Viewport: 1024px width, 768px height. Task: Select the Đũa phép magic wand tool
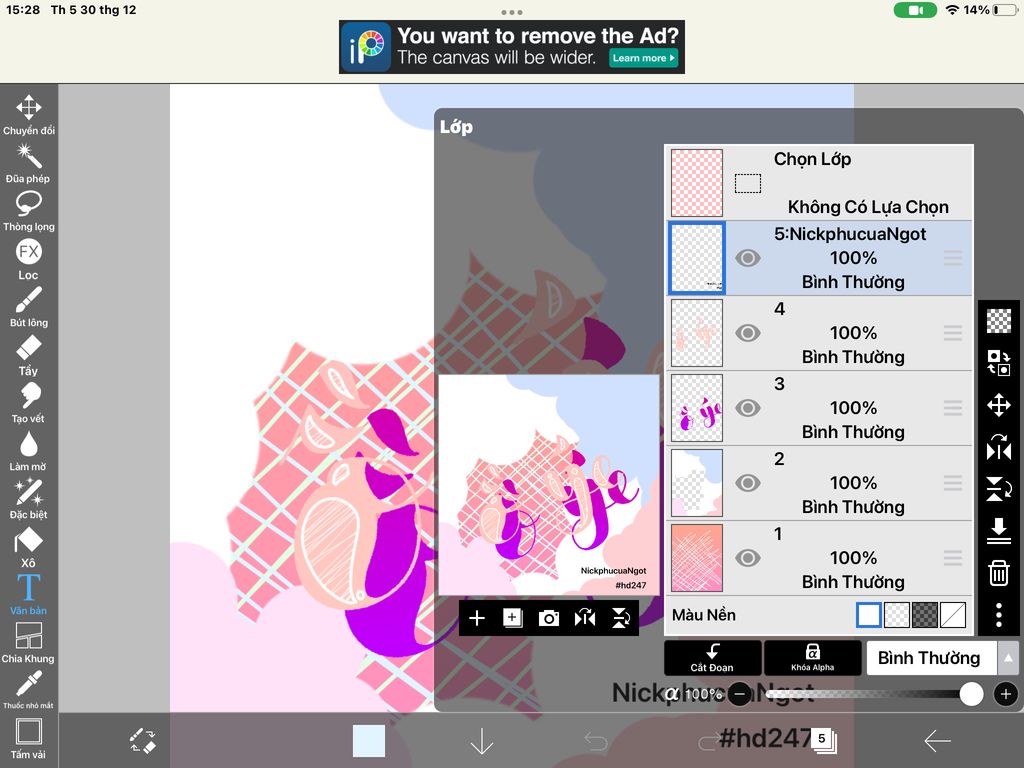coord(28,163)
